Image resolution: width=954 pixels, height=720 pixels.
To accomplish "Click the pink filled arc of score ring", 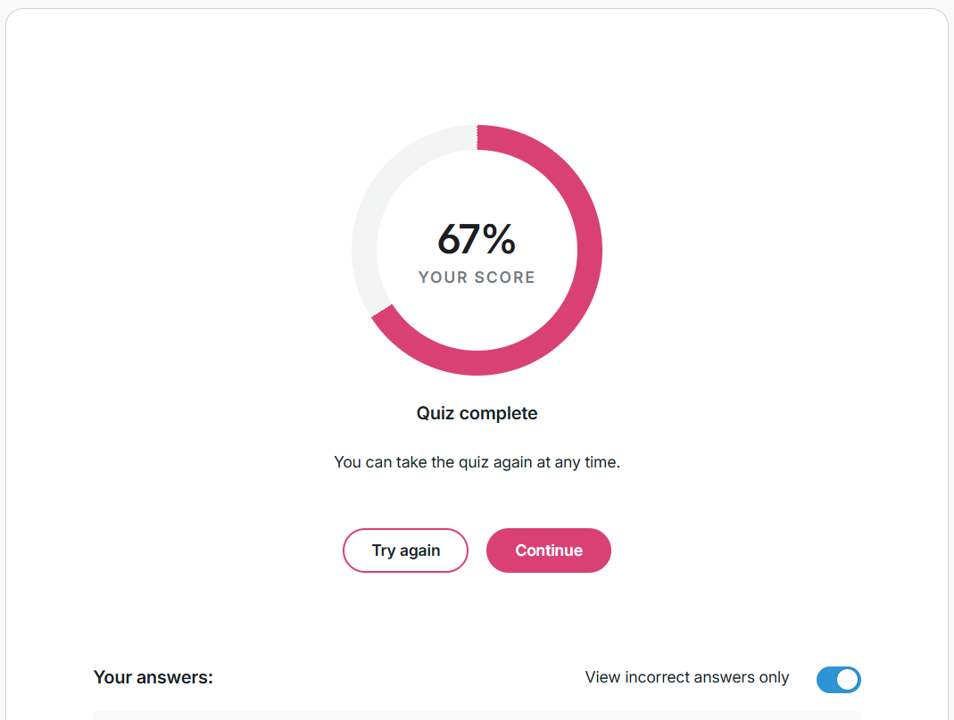I will coord(588,250).
